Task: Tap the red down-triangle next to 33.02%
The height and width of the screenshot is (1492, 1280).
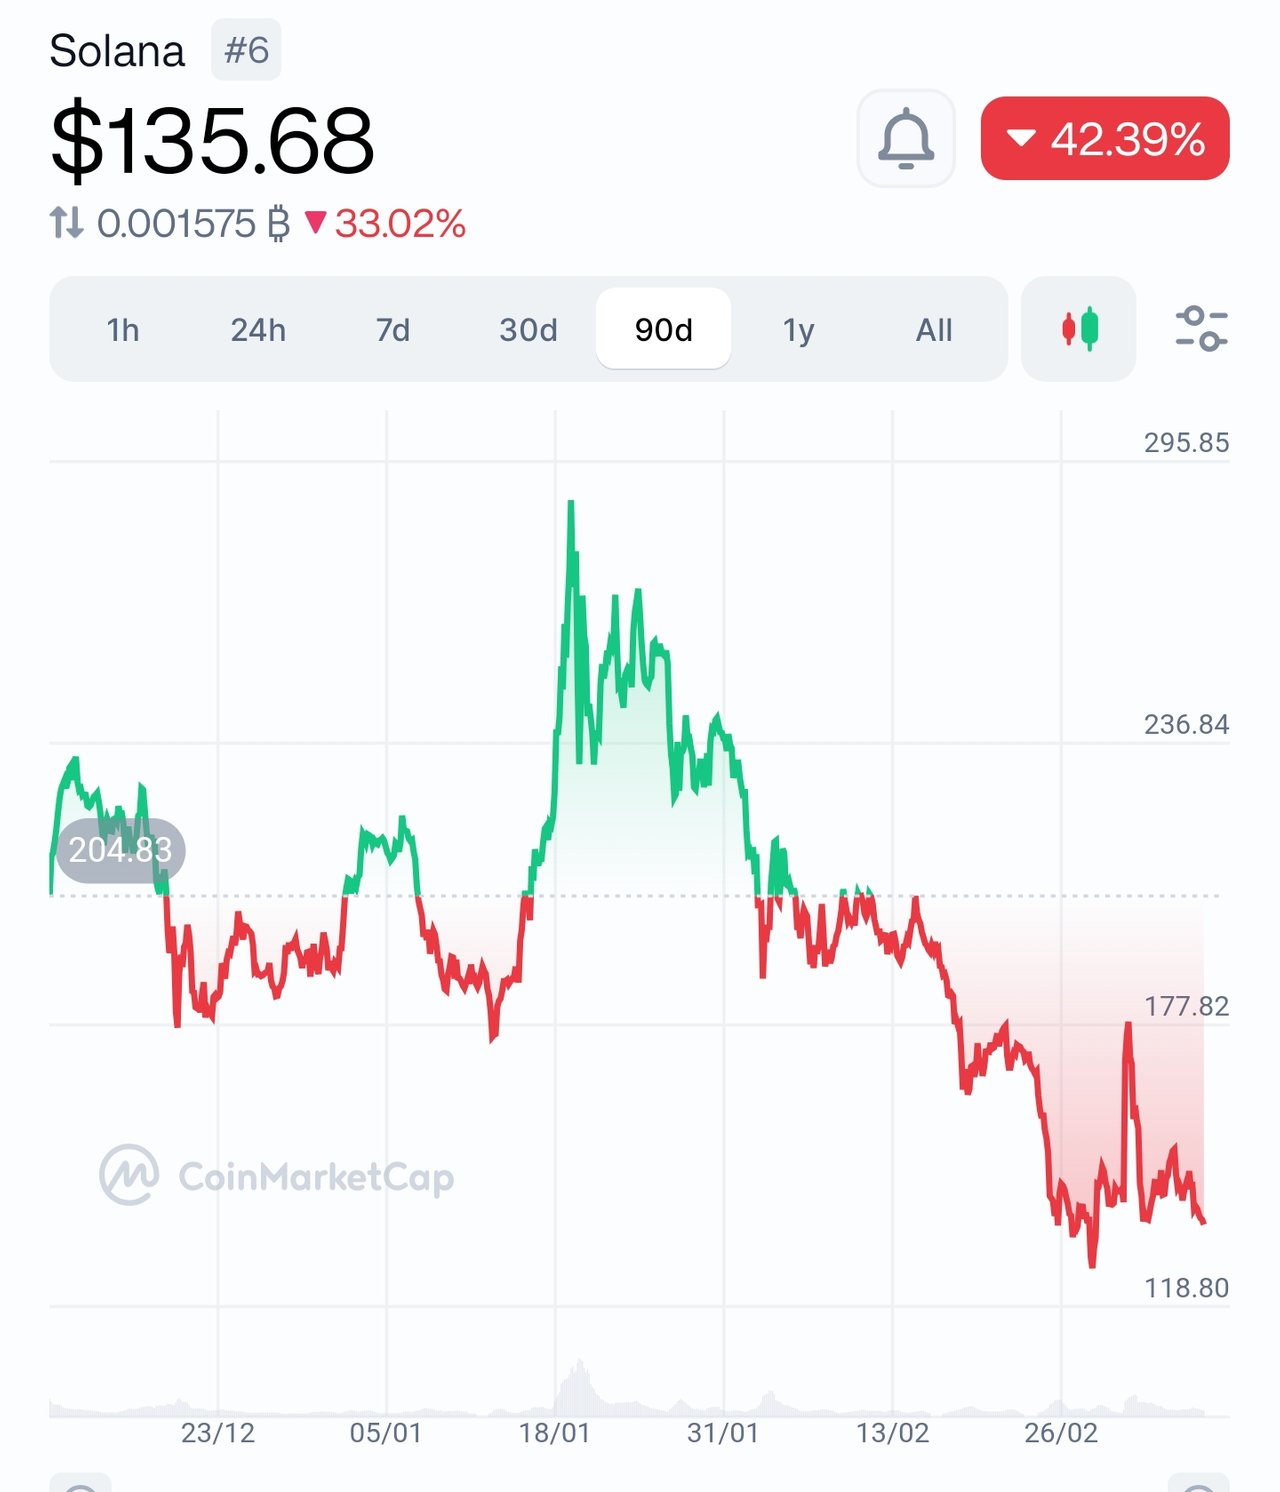Action: [x=316, y=221]
